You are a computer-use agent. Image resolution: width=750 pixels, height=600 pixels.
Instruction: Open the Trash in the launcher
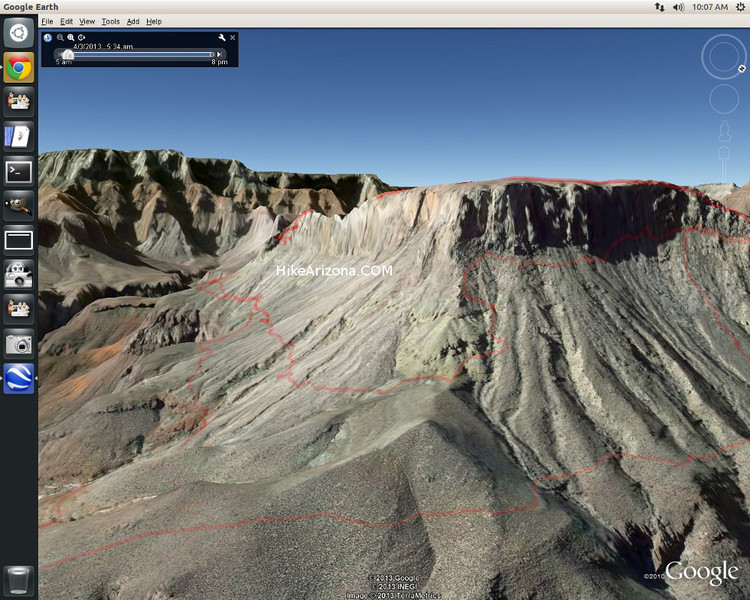(x=19, y=580)
